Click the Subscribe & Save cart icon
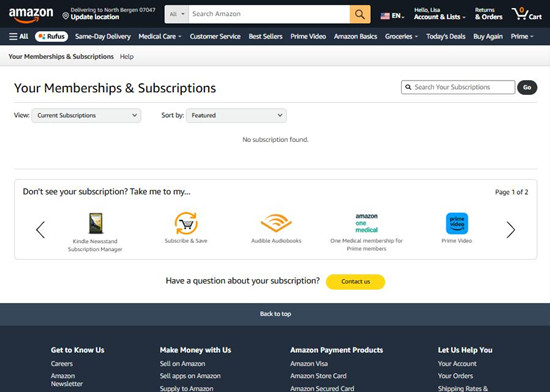Screen dimensions: 550x392 point(186,223)
